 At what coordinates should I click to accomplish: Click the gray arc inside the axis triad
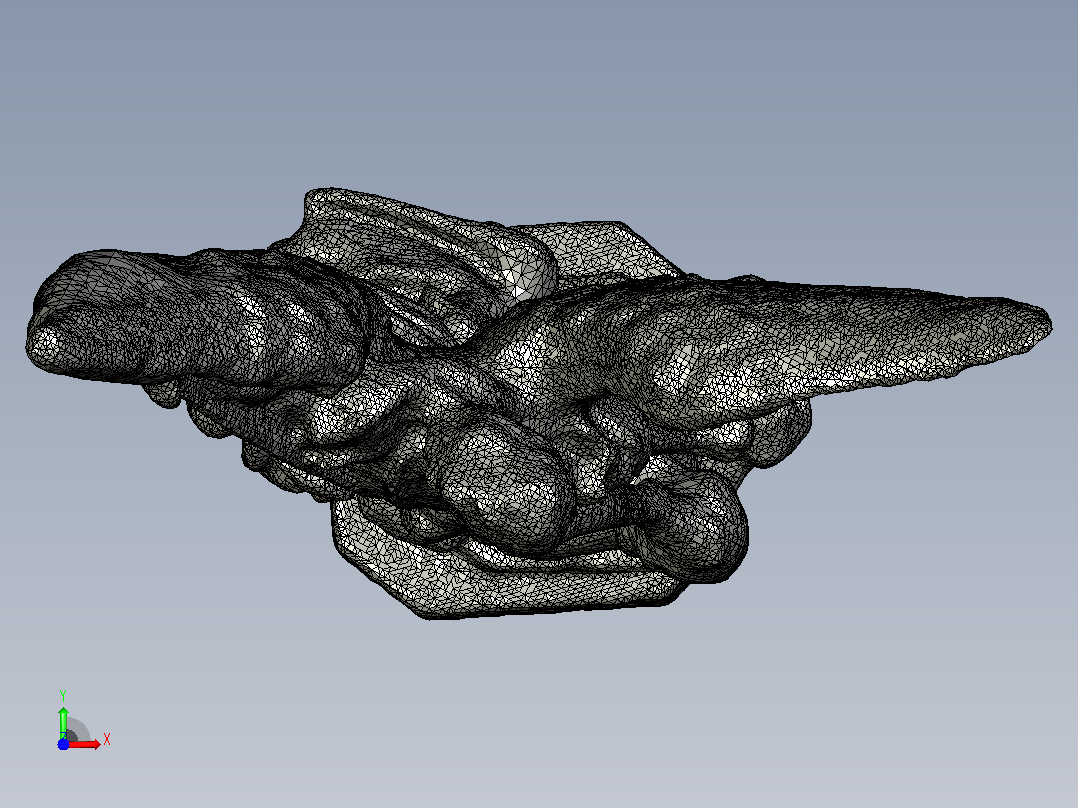tap(78, 730)
